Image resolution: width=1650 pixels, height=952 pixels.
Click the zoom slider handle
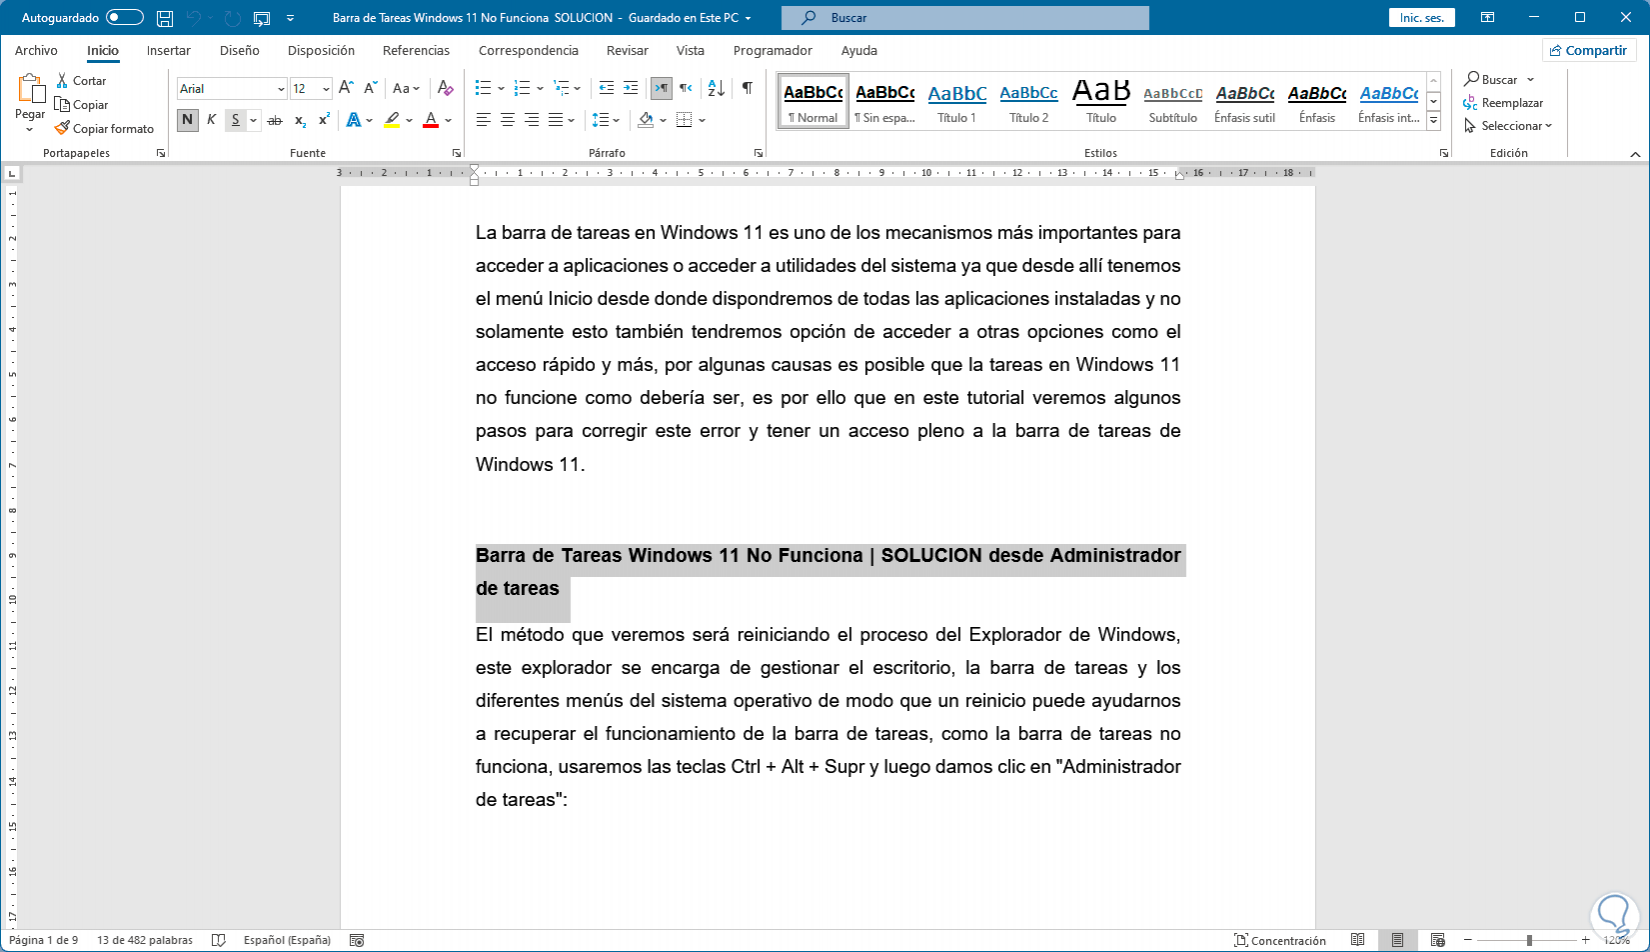[1529, 940]
